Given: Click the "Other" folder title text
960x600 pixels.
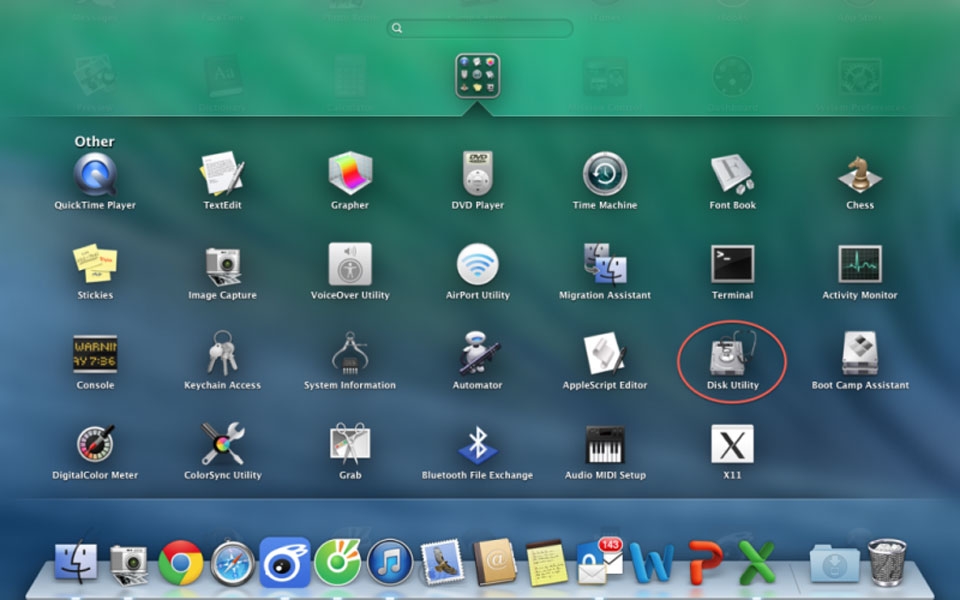Looking at the screenshot, I should point(94,141).
